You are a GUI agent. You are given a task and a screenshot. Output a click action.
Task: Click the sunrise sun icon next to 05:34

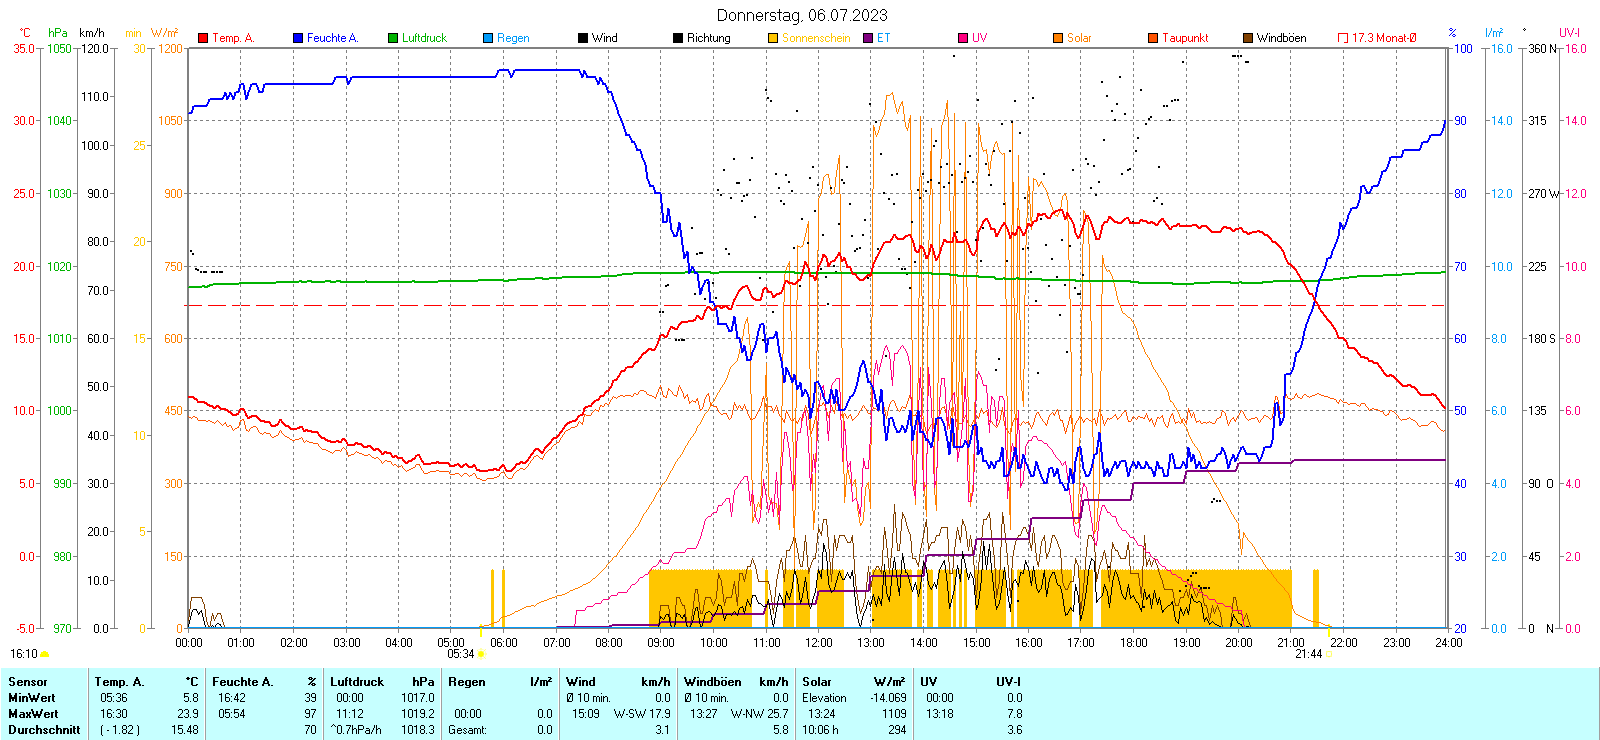tap(481, 654)
